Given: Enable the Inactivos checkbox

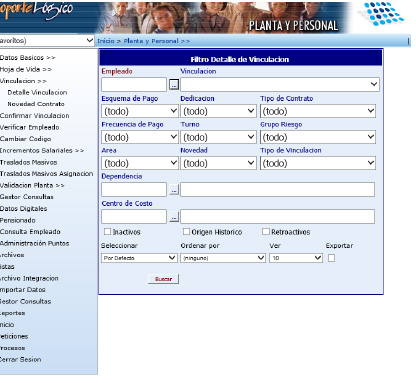Looking at the screenshot, I should [107, 231].
